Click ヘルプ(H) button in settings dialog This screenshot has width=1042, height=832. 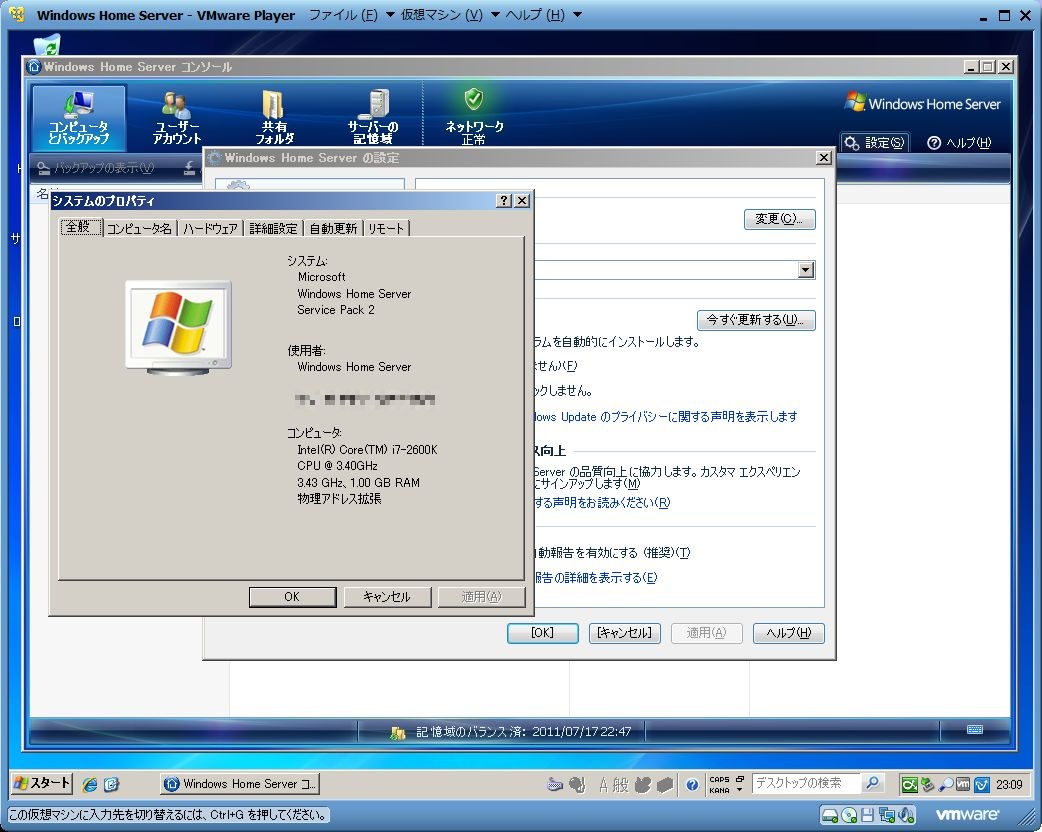[x=788, y=633]
